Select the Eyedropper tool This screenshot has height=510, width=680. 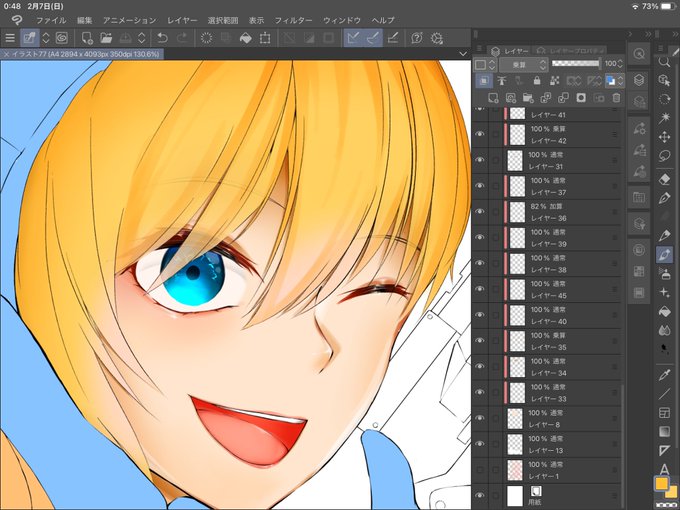pyautogui.click(x=664, y=375)
